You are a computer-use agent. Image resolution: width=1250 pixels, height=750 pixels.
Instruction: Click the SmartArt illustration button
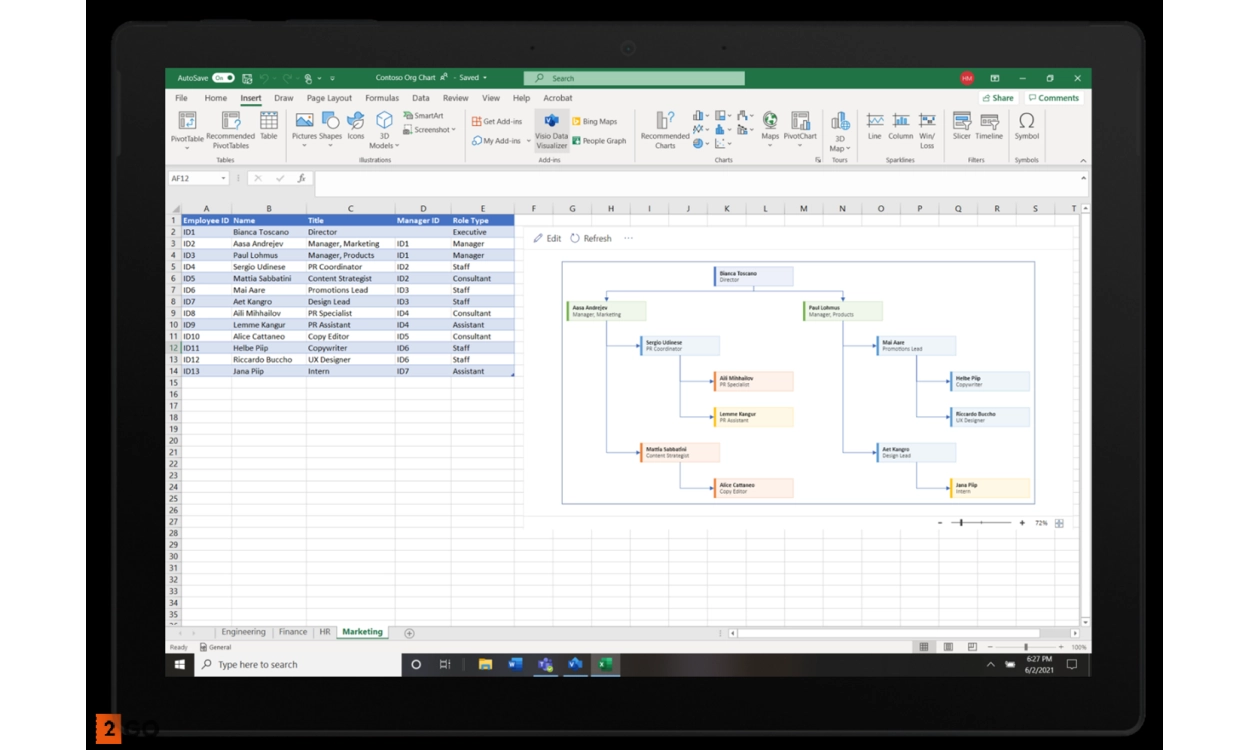(x=423, y=116)
